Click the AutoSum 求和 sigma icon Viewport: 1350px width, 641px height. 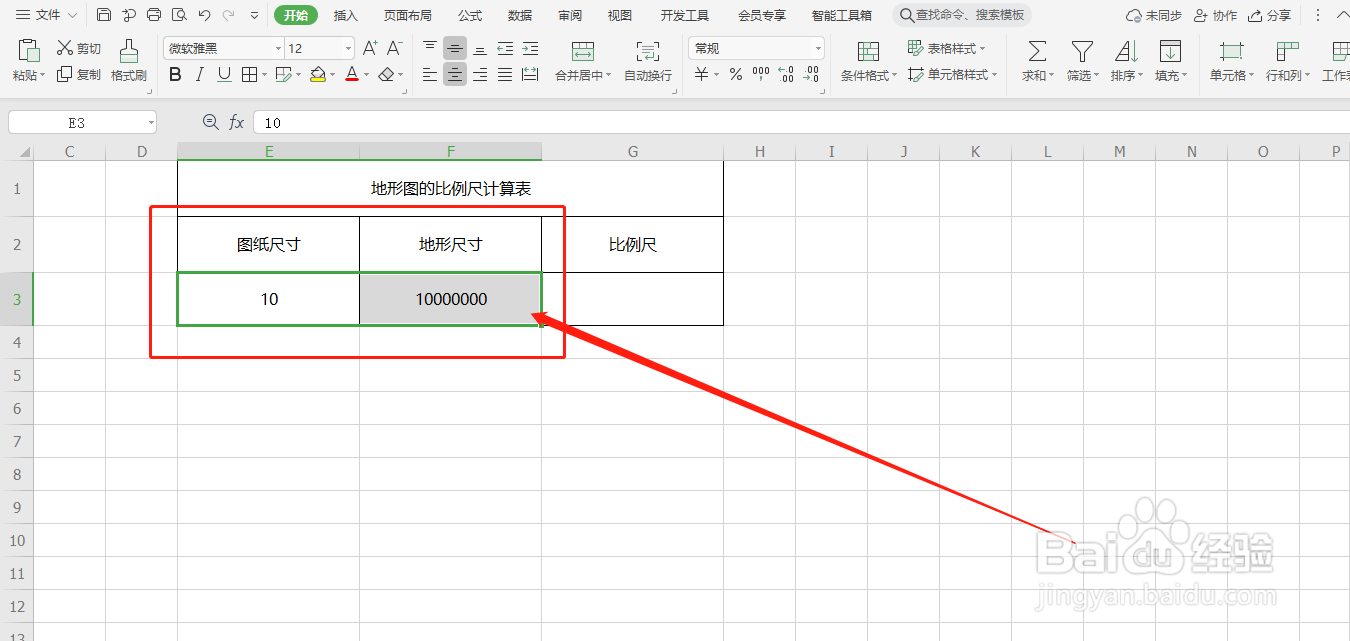(1038, 51)
